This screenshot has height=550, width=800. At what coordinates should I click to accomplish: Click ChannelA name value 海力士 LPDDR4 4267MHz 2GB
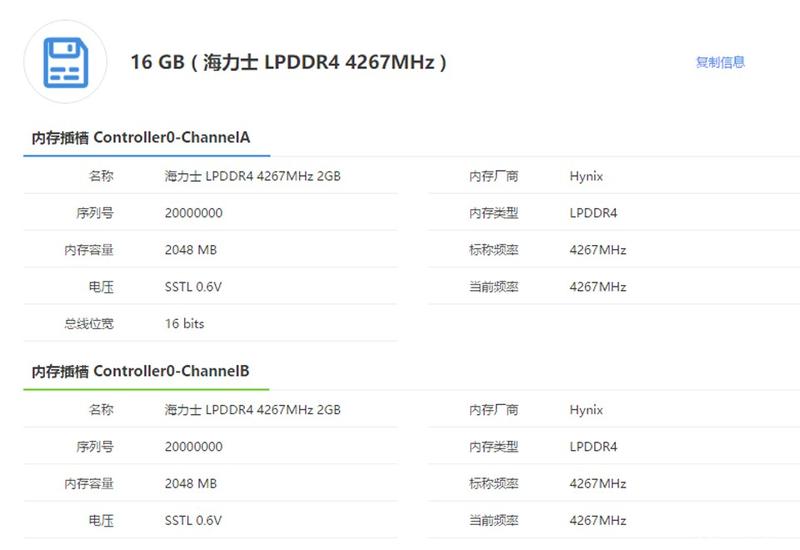(x=253, y=176)
